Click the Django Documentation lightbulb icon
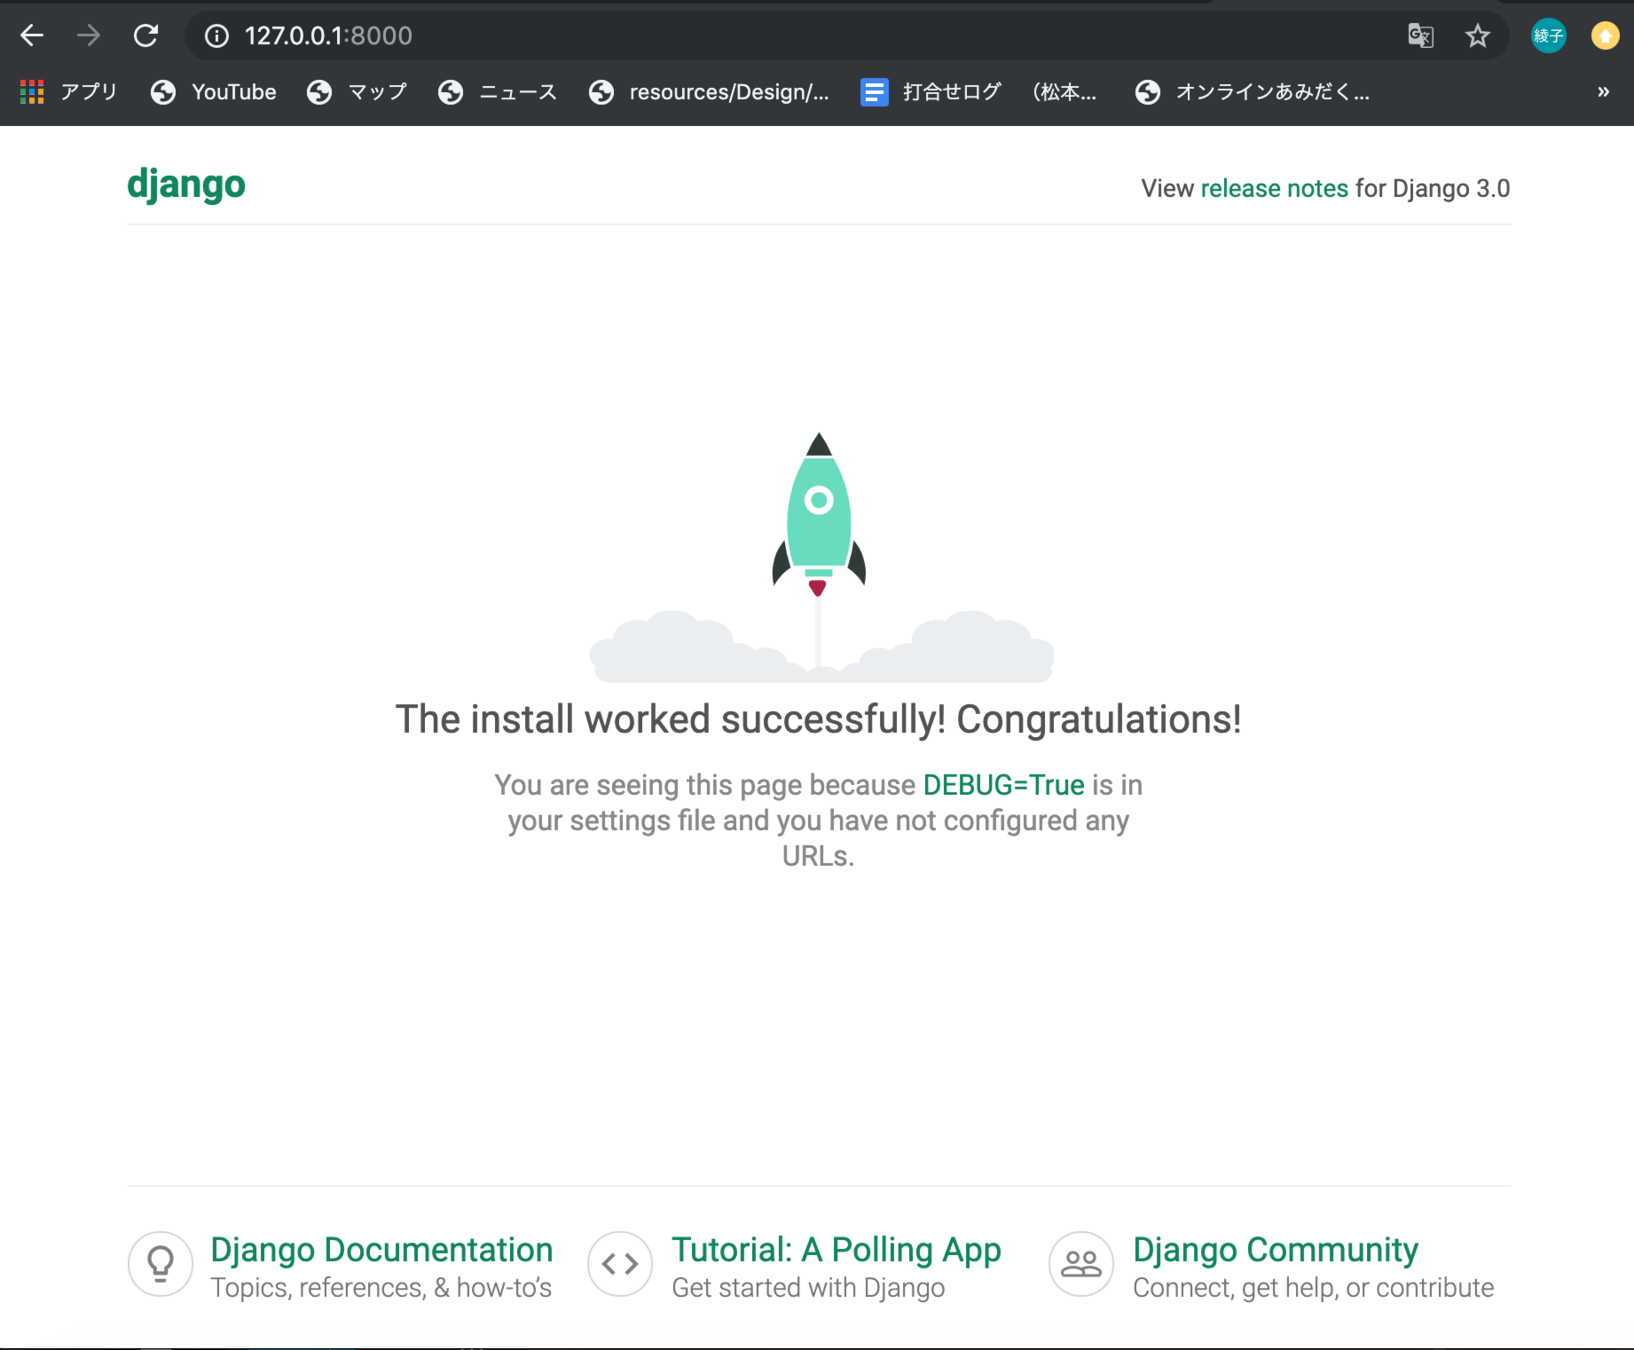 160,1264
